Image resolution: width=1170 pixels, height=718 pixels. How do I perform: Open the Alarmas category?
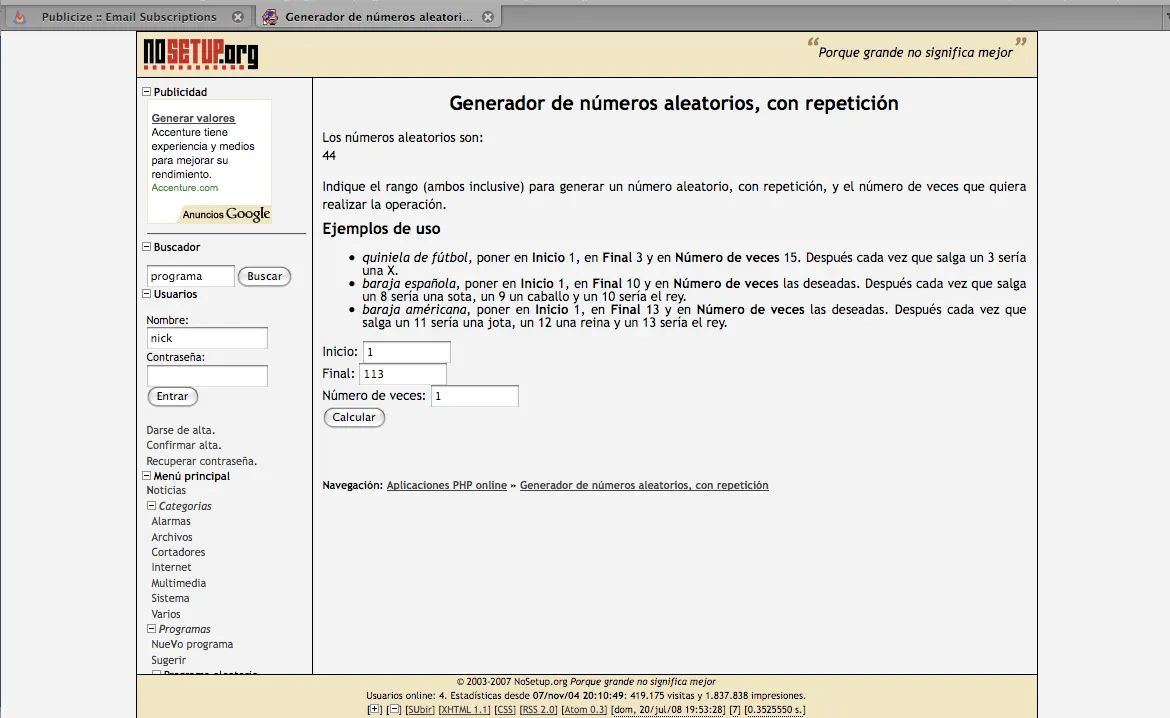(x=171, y=521)
